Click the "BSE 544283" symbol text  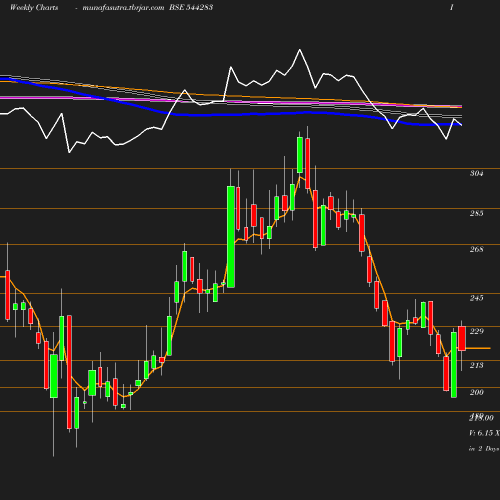point(191,7)
